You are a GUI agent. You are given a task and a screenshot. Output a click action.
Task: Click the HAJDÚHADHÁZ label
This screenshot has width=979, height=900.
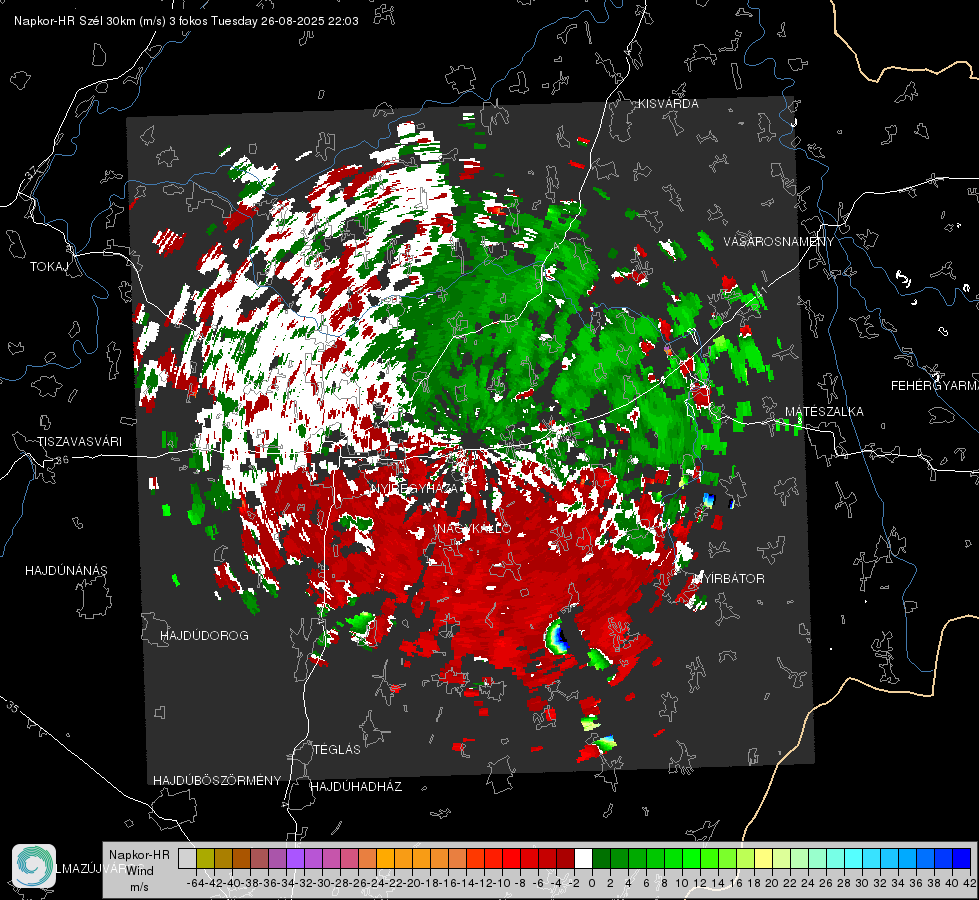tap(356, 786)
